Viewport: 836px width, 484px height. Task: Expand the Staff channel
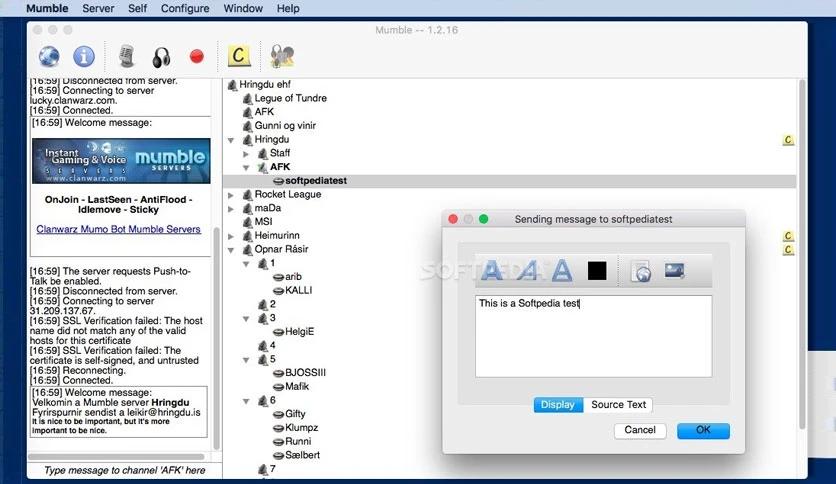pyautogui.click(x=246, y=154)
